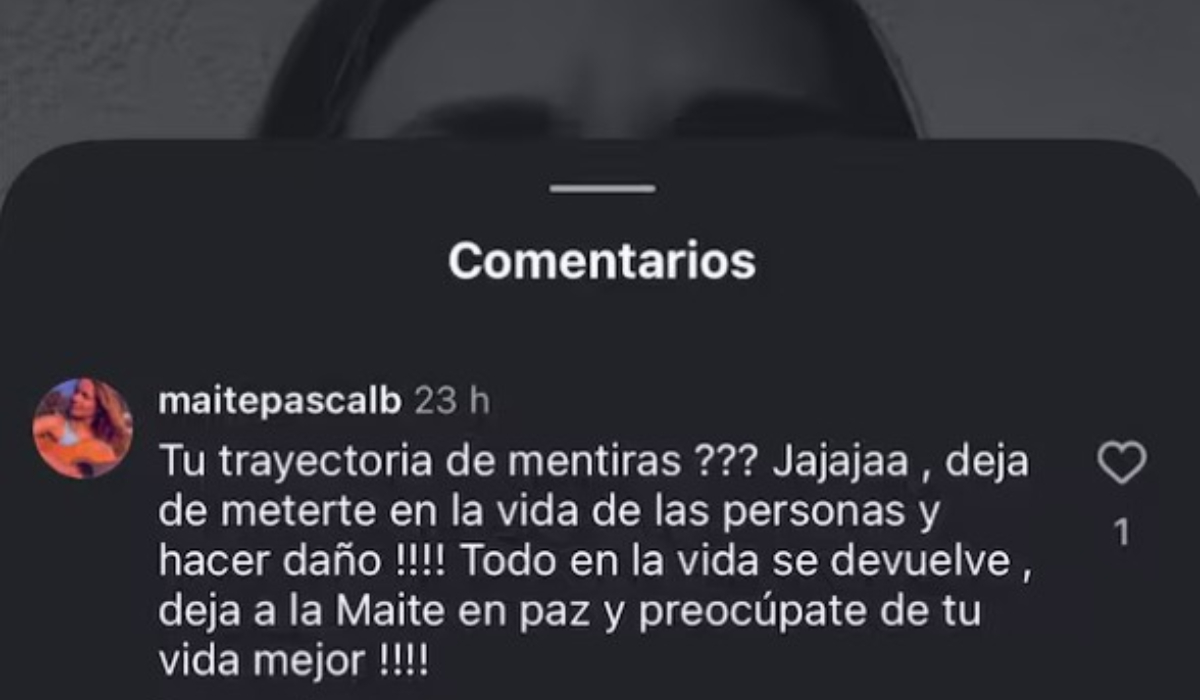Screen dimensions: 1200x700
Task: Like maitepascalb's comment with the heart icon
Action: tap(1121, 464)
